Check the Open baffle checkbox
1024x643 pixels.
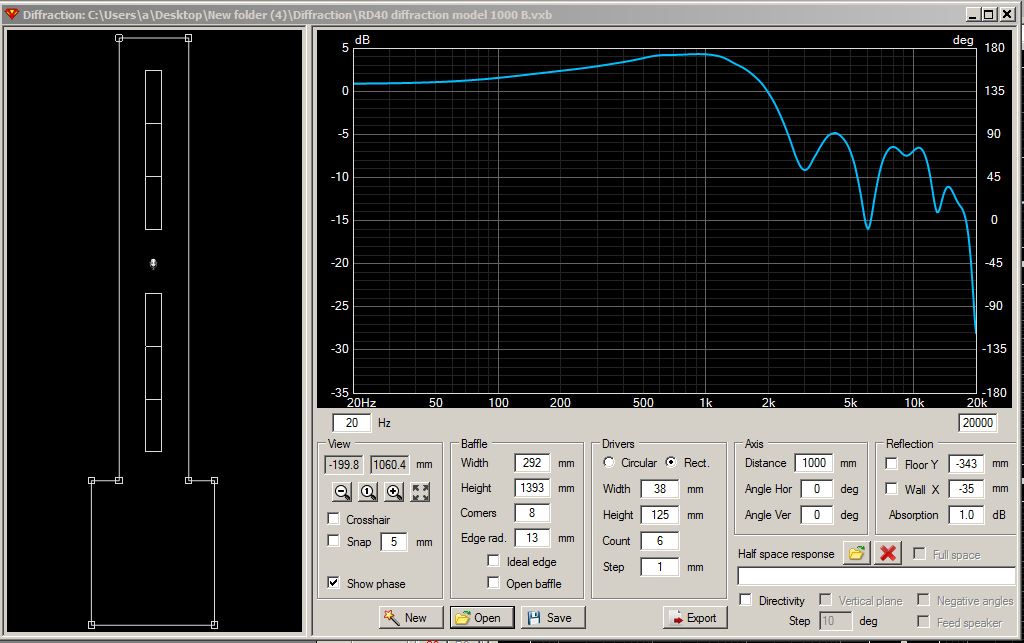point(494,583)
